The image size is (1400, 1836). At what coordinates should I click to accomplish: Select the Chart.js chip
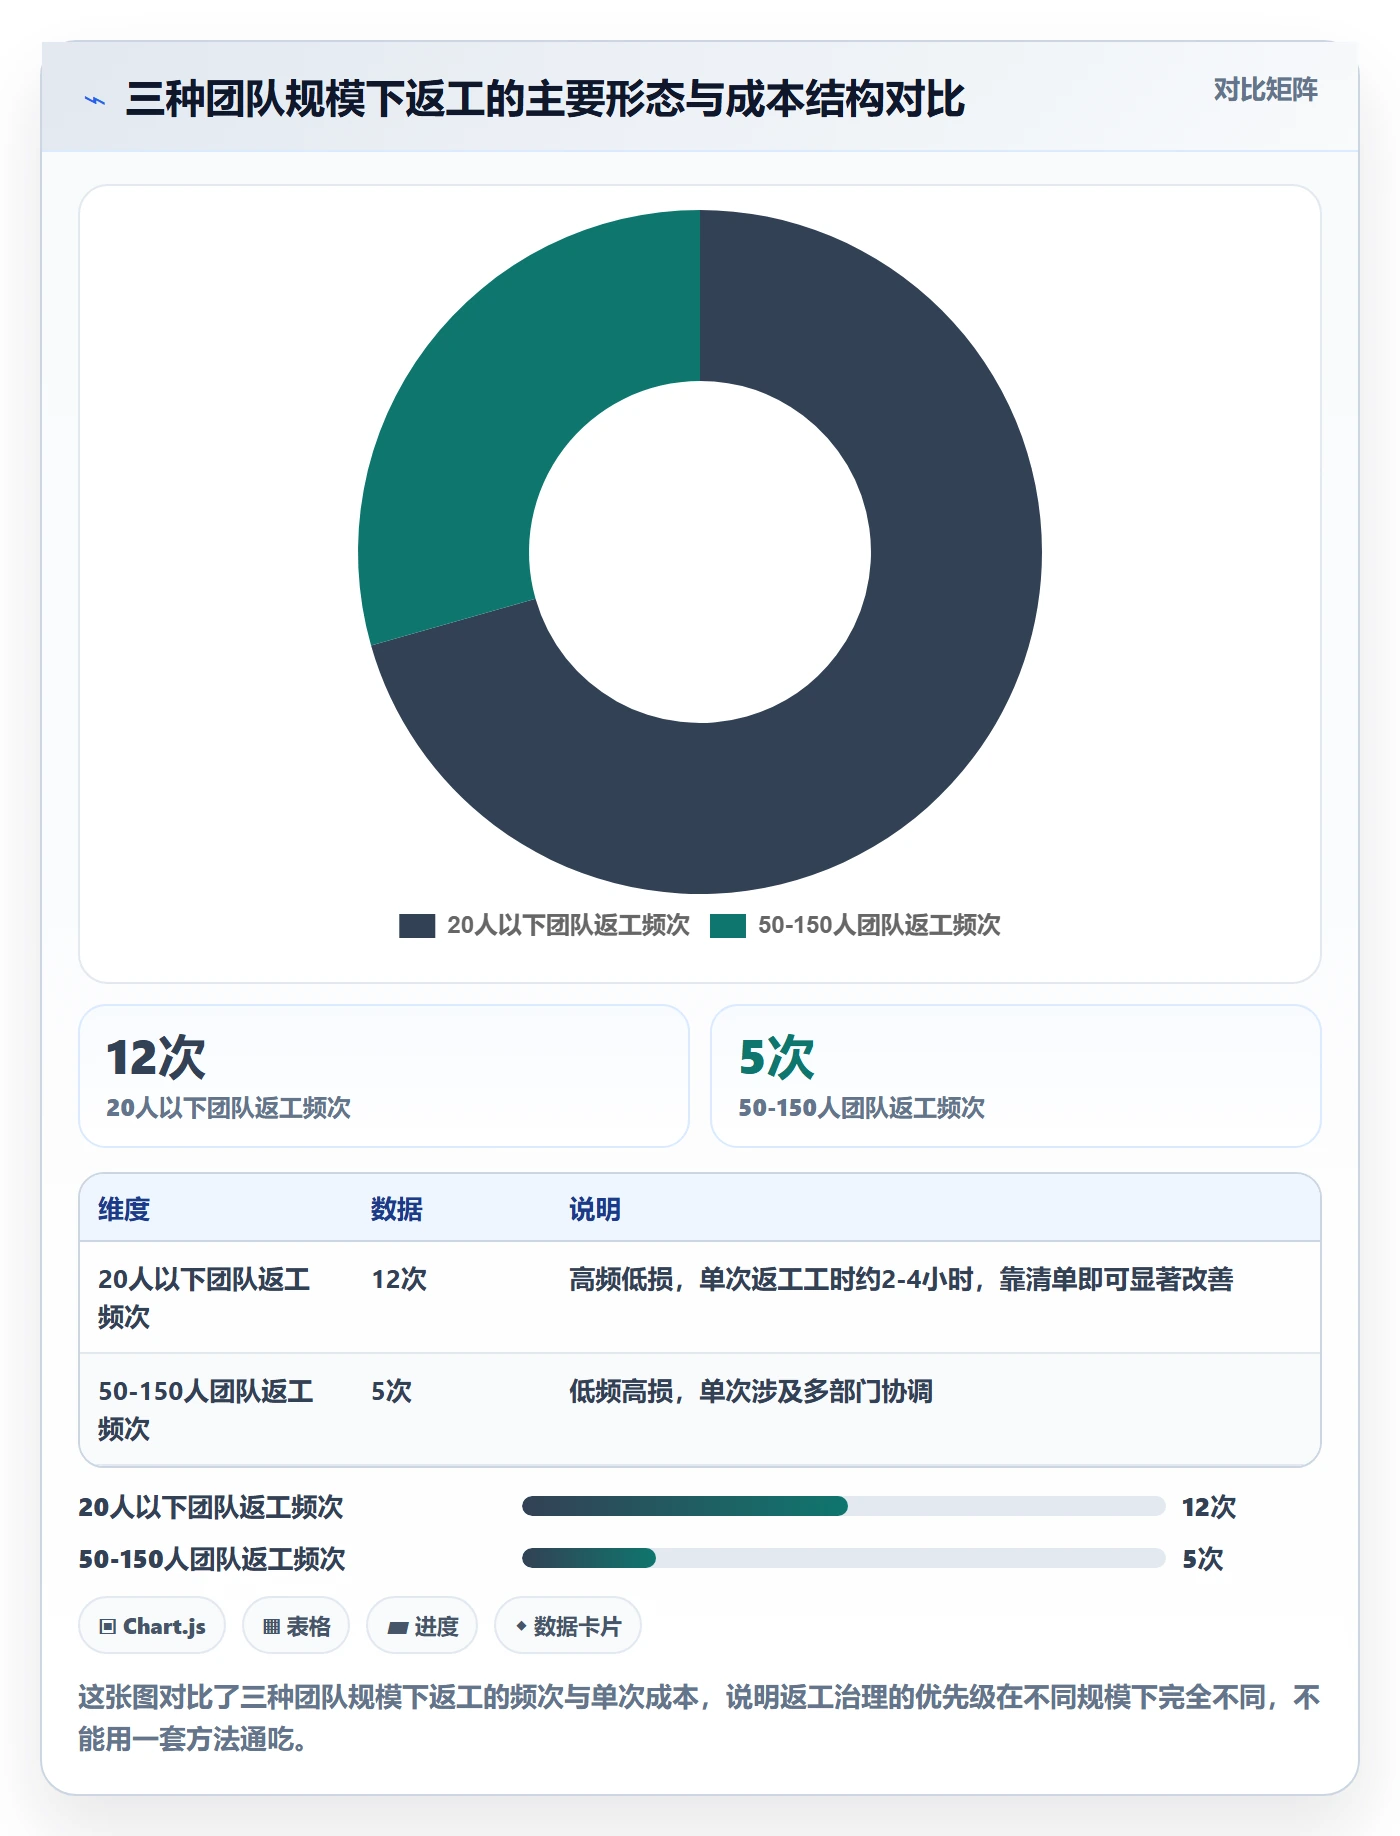tap(152, 1626)
